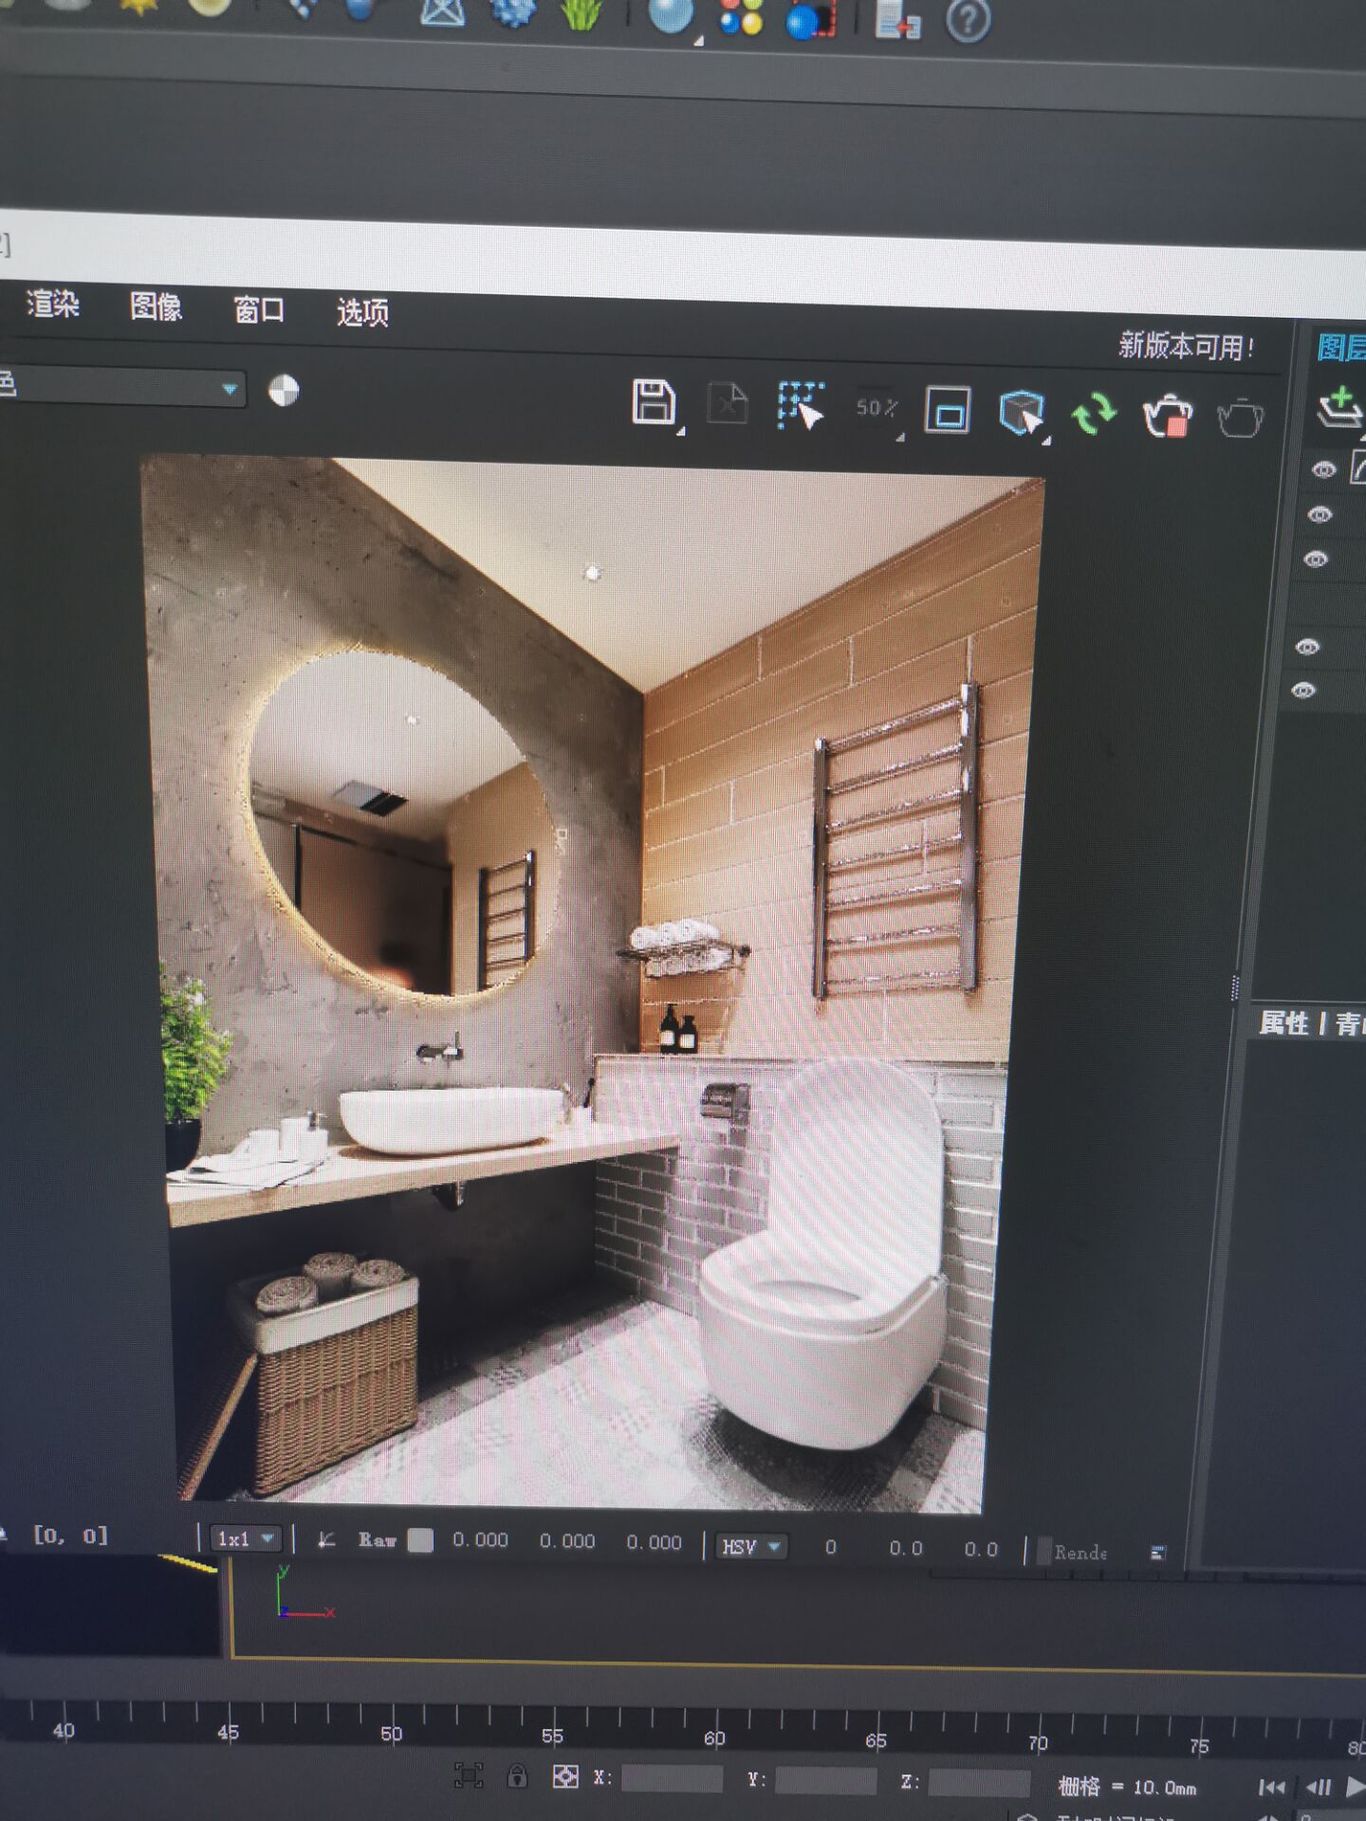Click the 新版本可用! notice
The height and width of the screenshot is (1821, 1366).
click(x=1186, y=346)
